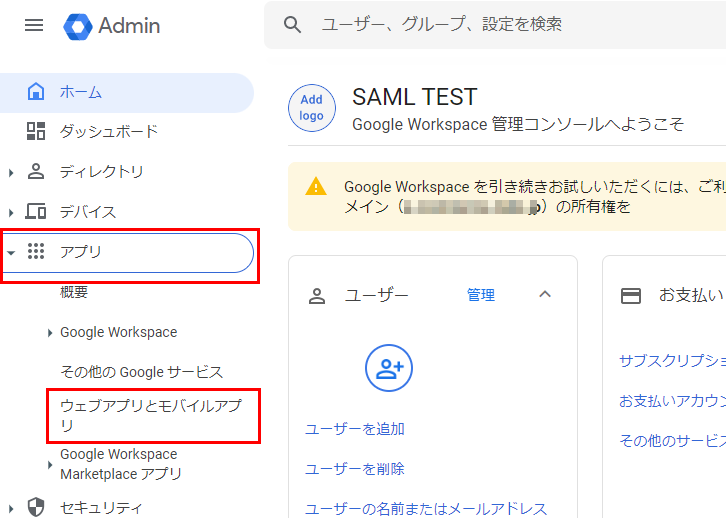
Task: Click the デバイス devices icon
Action: [36, 212]
